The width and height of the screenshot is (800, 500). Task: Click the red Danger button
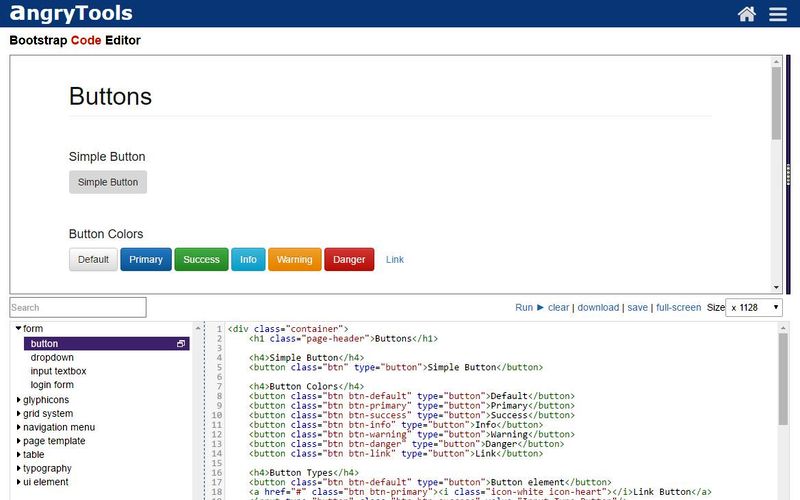[x=349, y=260]
